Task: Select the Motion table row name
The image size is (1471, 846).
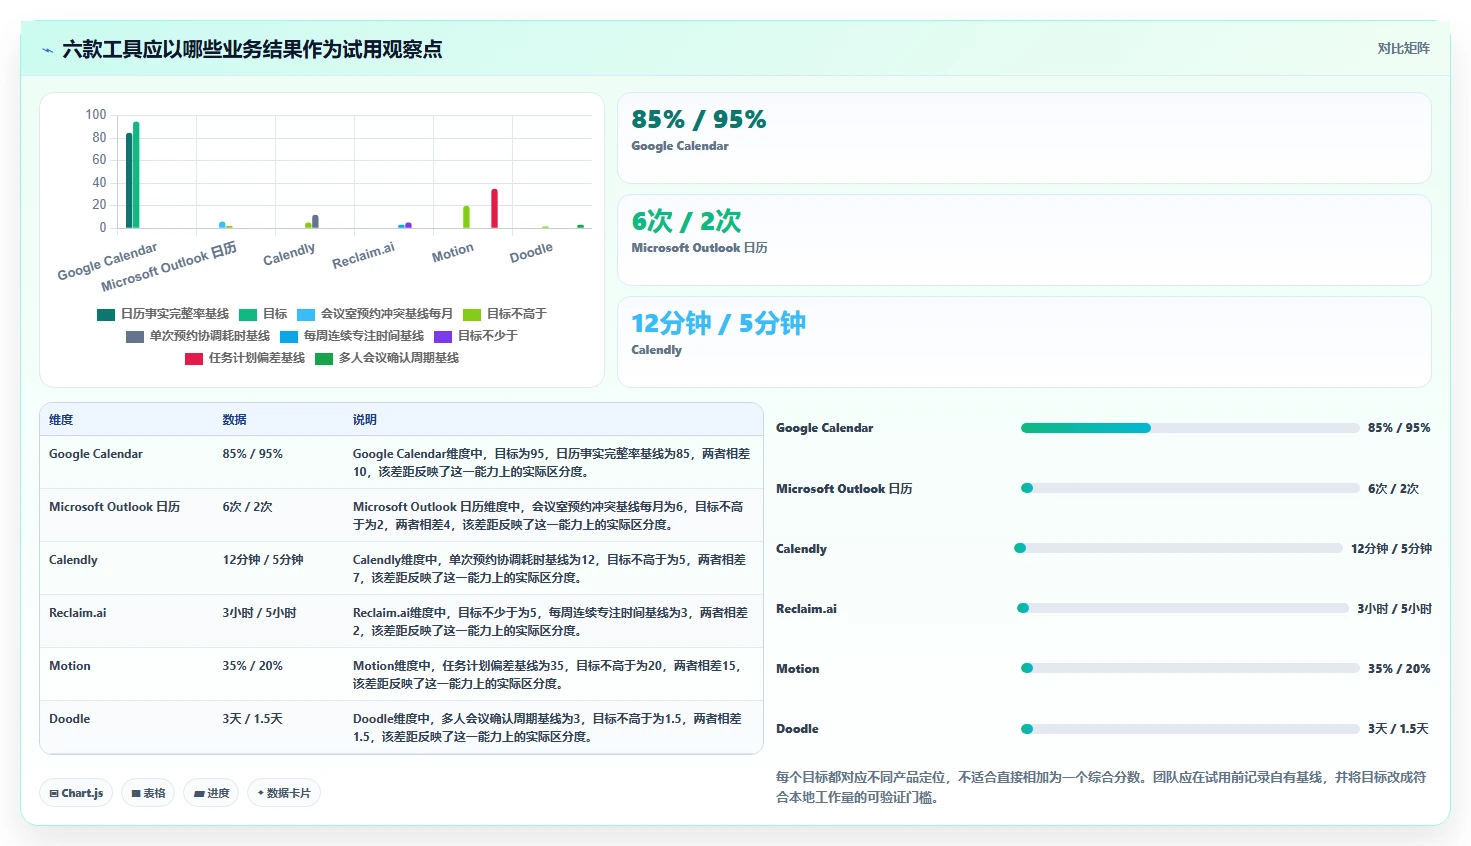Action: coord(70,666)
